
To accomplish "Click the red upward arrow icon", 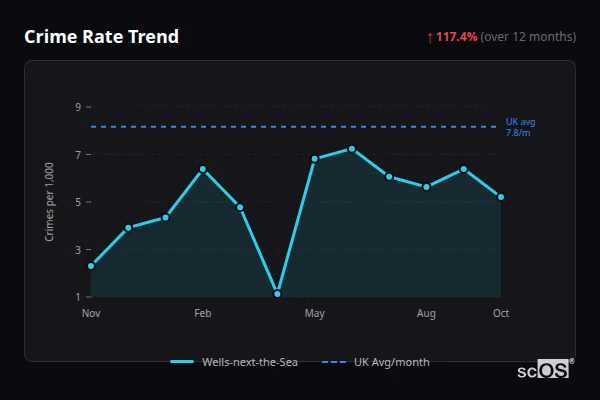I will click(x=430, y=38).
